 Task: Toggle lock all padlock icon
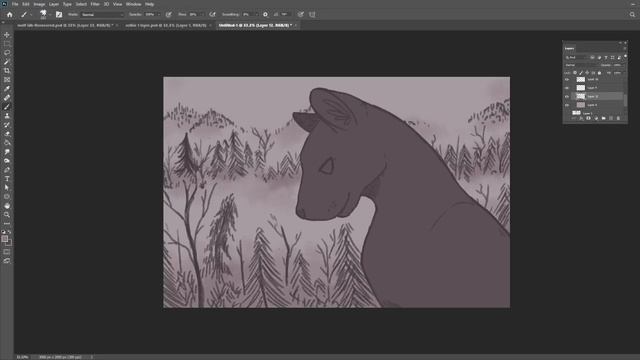tap(599, 73)
